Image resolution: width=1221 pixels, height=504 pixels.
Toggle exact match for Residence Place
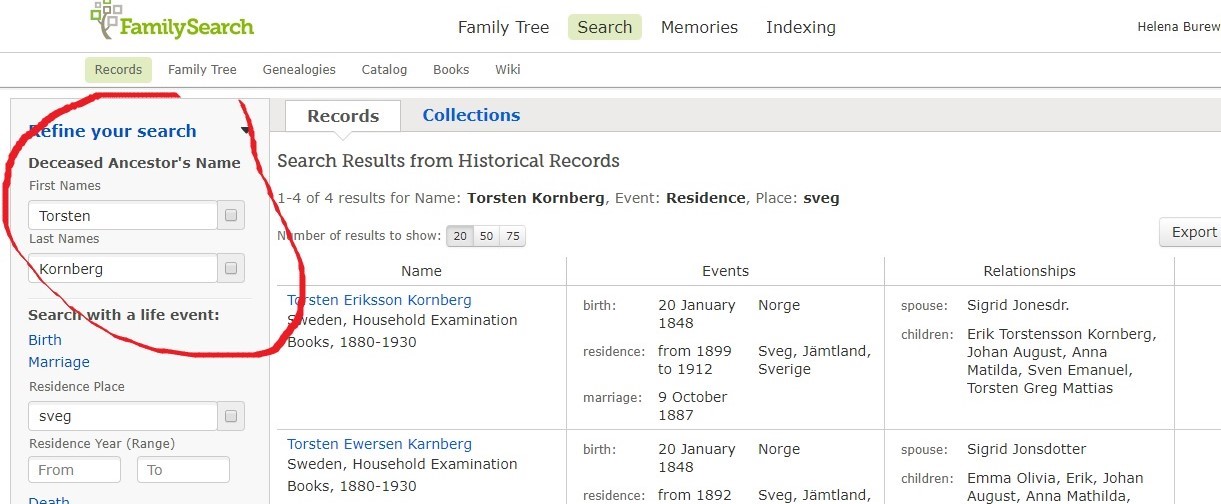pos(231,416)
